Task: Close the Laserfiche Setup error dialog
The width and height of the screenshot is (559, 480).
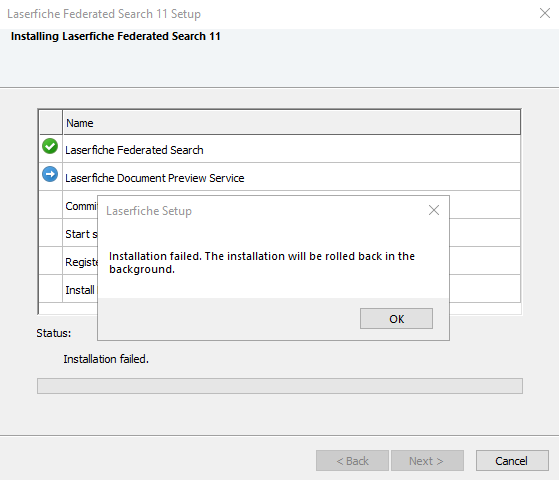Action: [434, 210]
